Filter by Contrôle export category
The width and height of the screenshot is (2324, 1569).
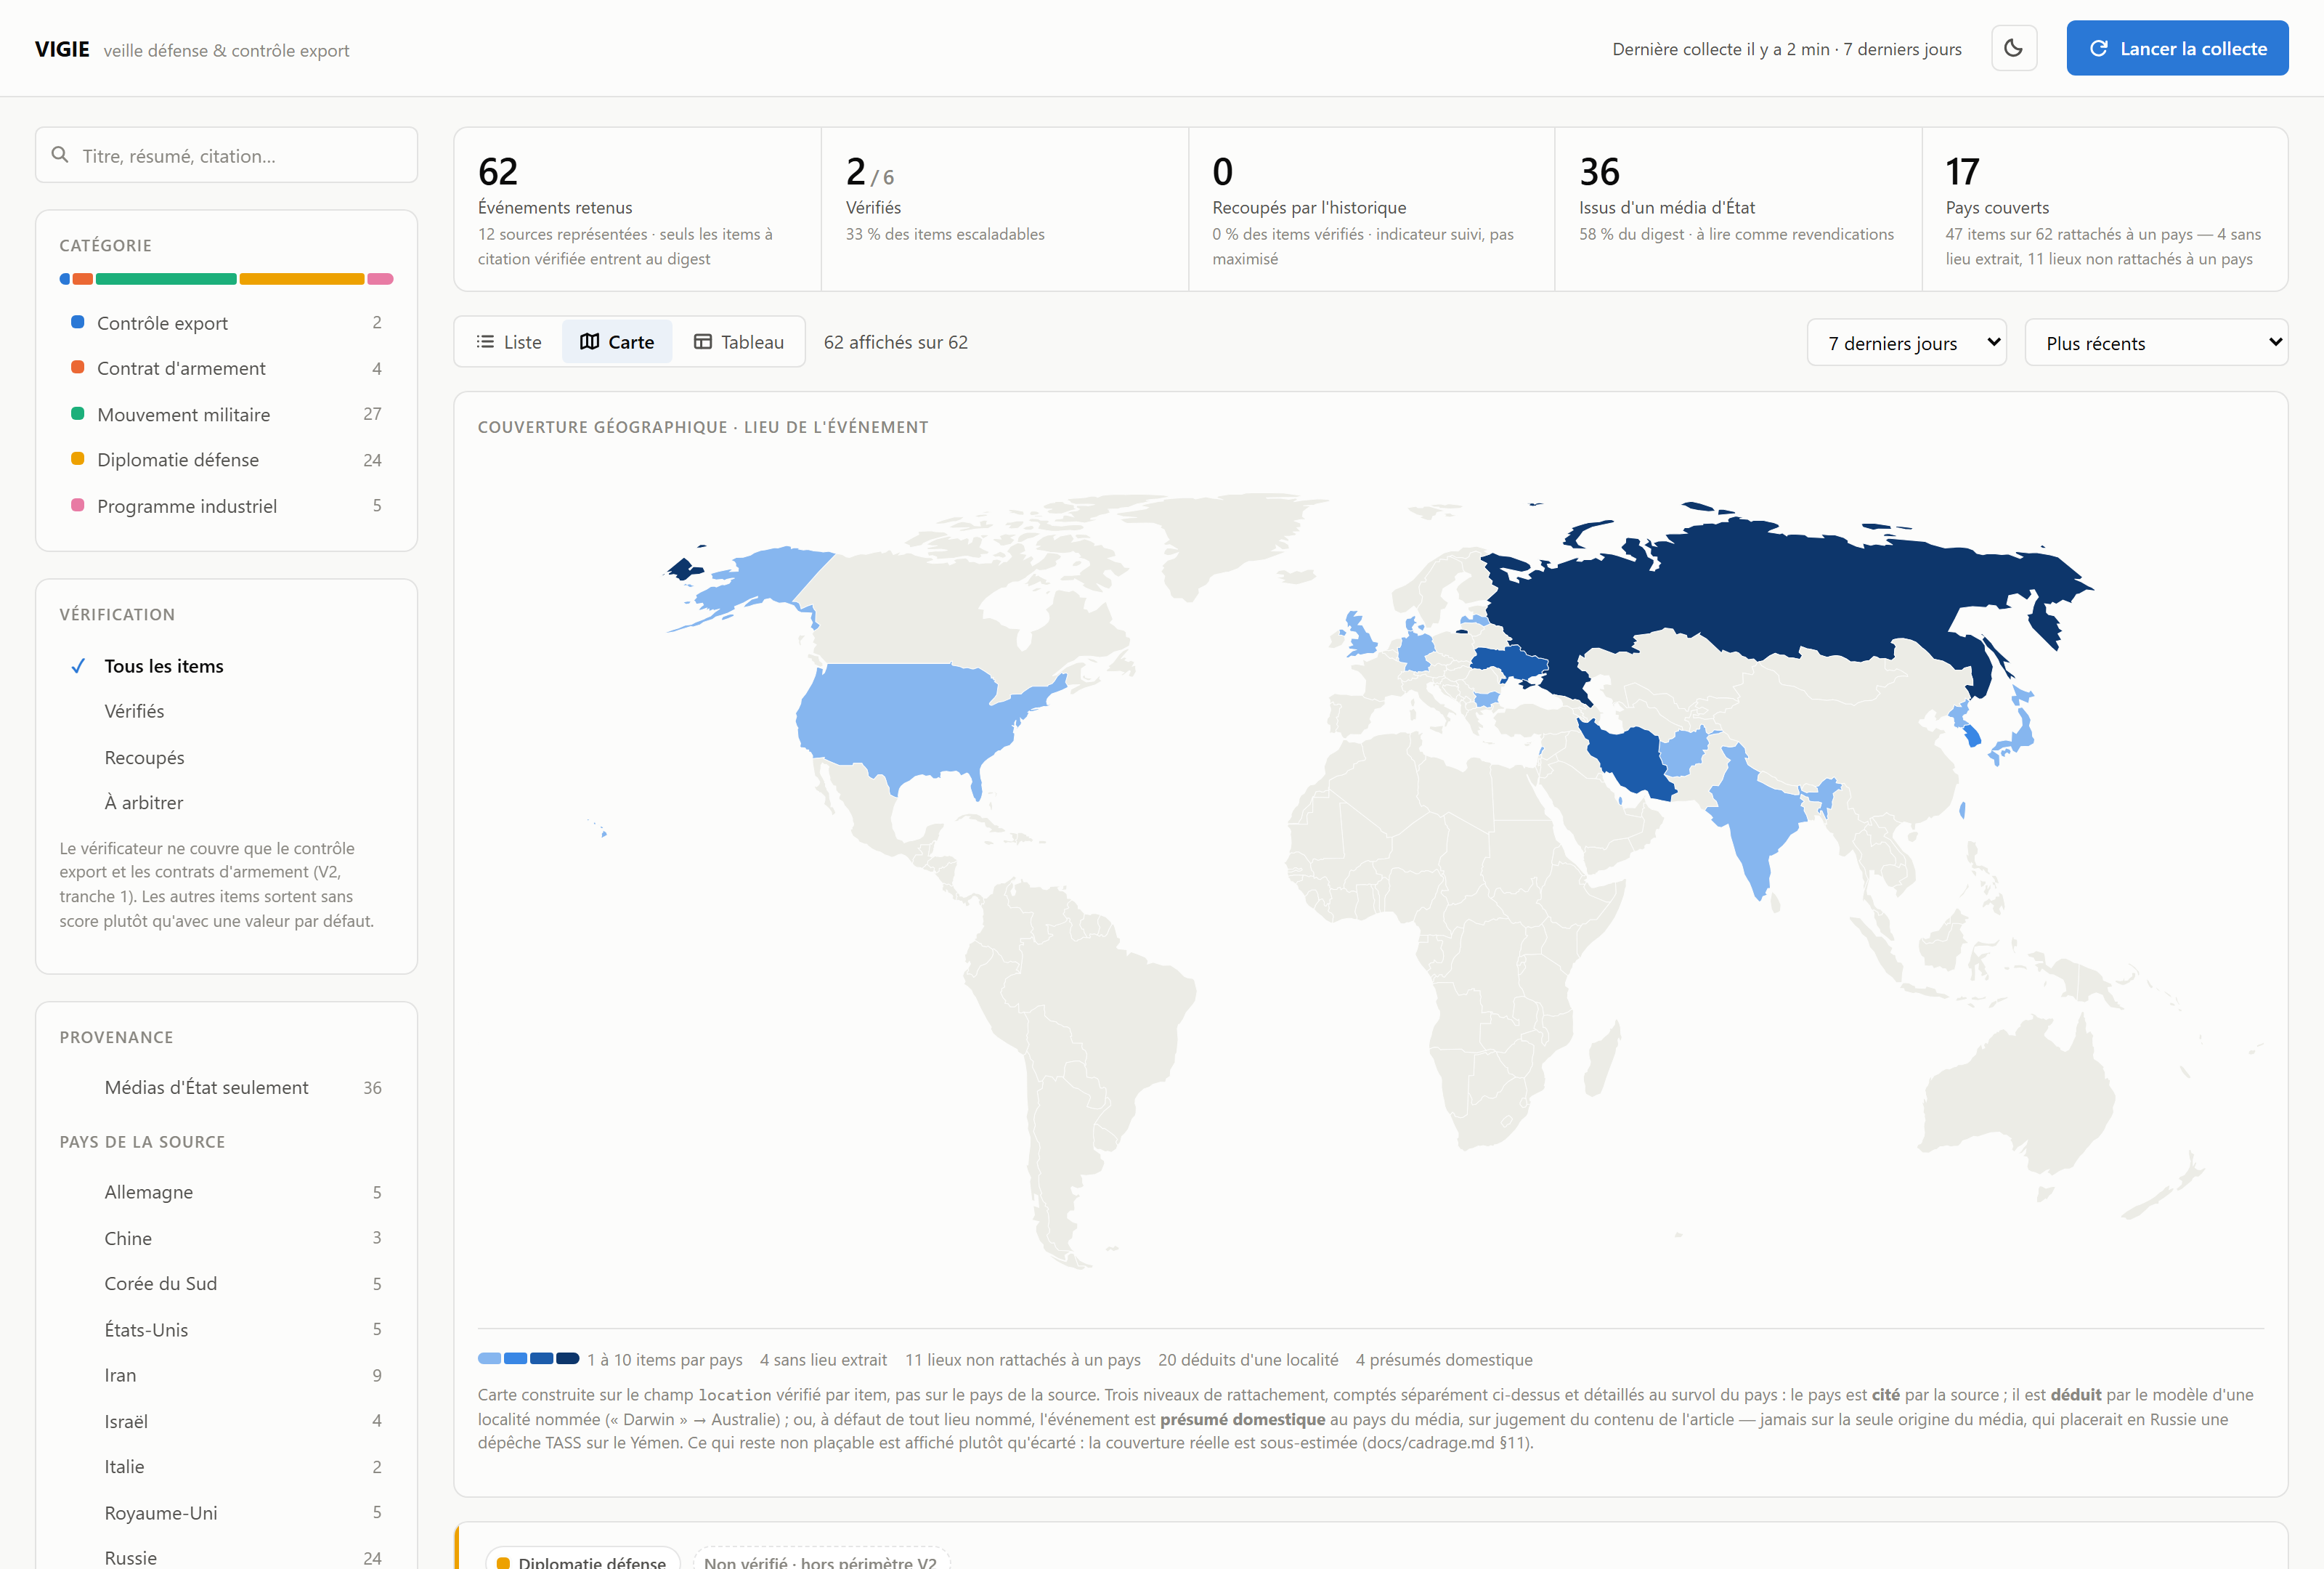click(x=226, y=323)
